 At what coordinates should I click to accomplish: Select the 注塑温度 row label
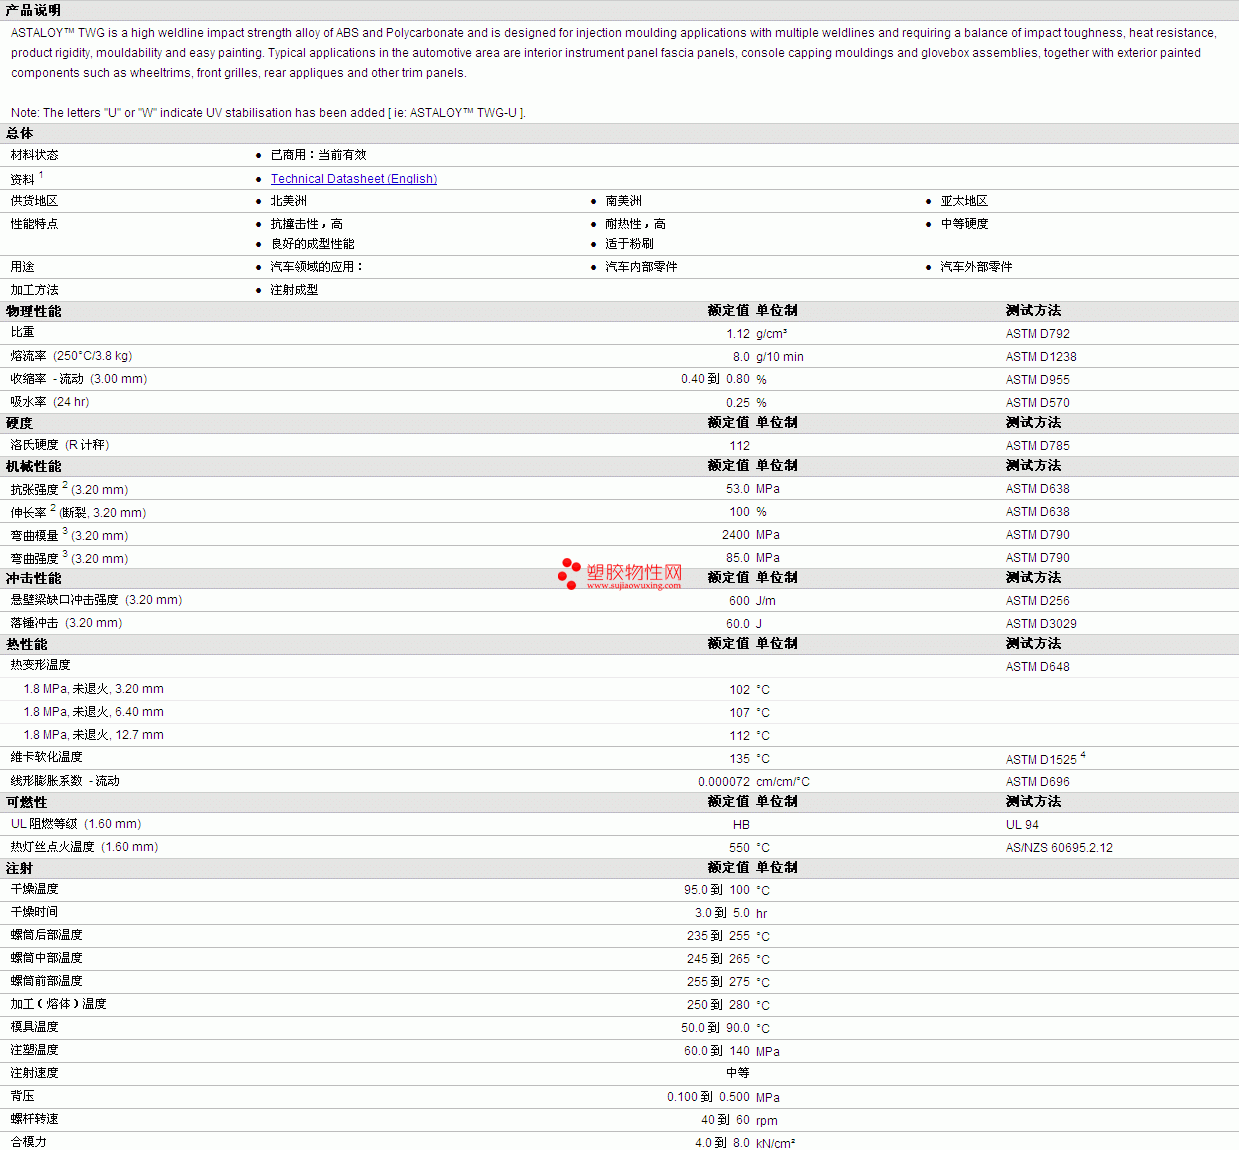pyautogui.click(x=35, y=1050)
